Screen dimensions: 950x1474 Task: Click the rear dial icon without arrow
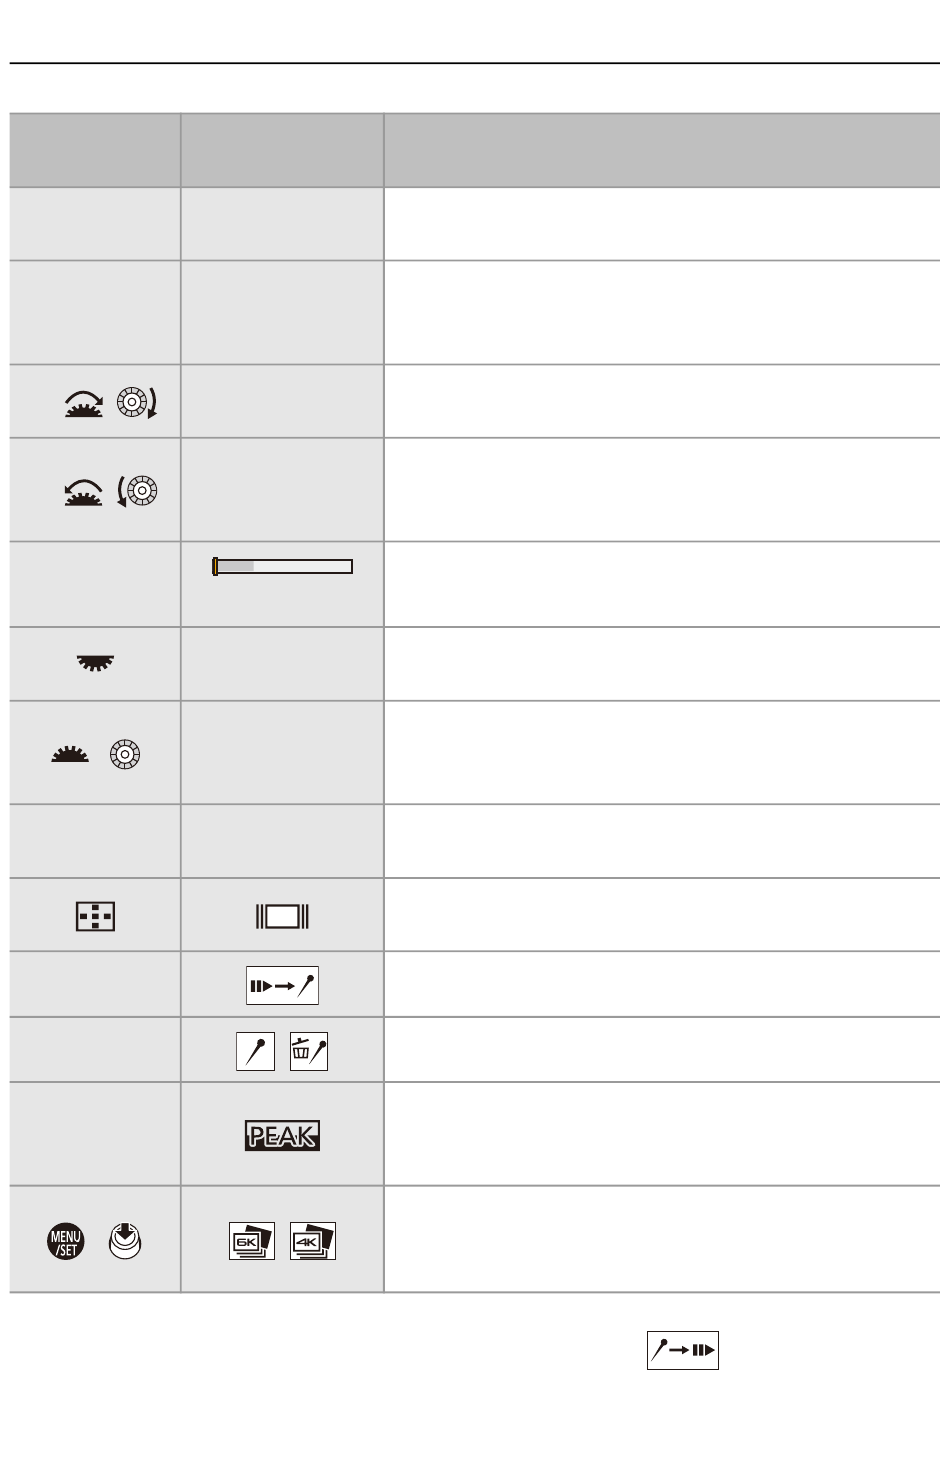coord(70,755)
